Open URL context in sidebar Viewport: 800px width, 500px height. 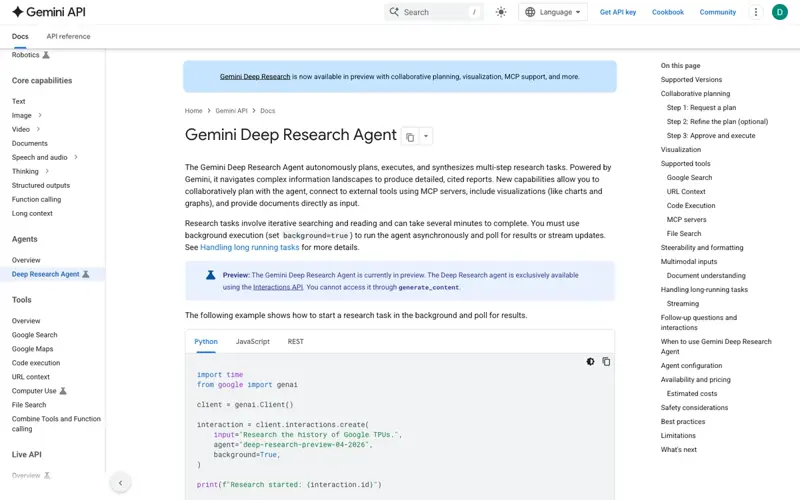(31, 377)
